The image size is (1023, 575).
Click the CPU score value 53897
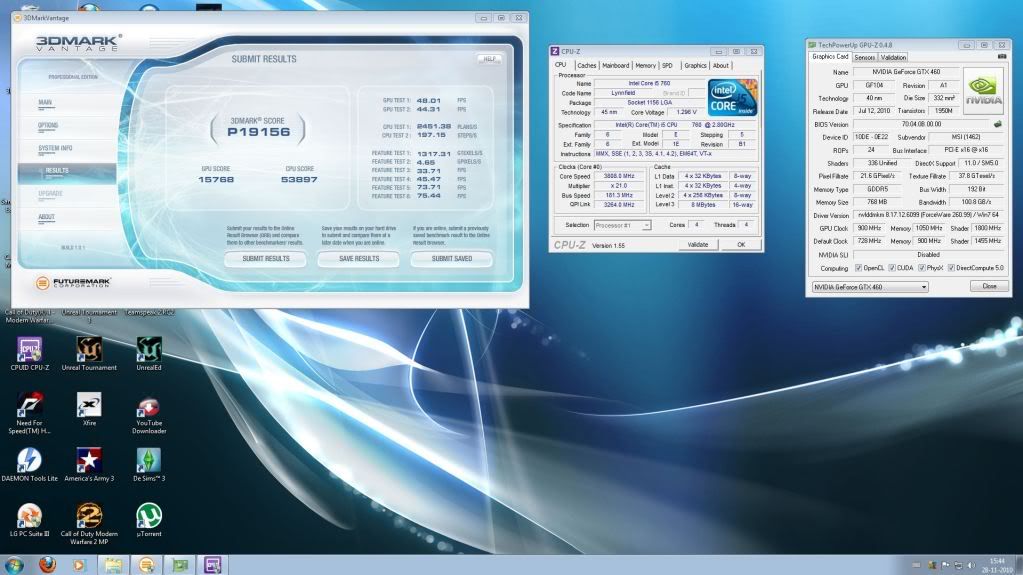click(x=299, y=179)
